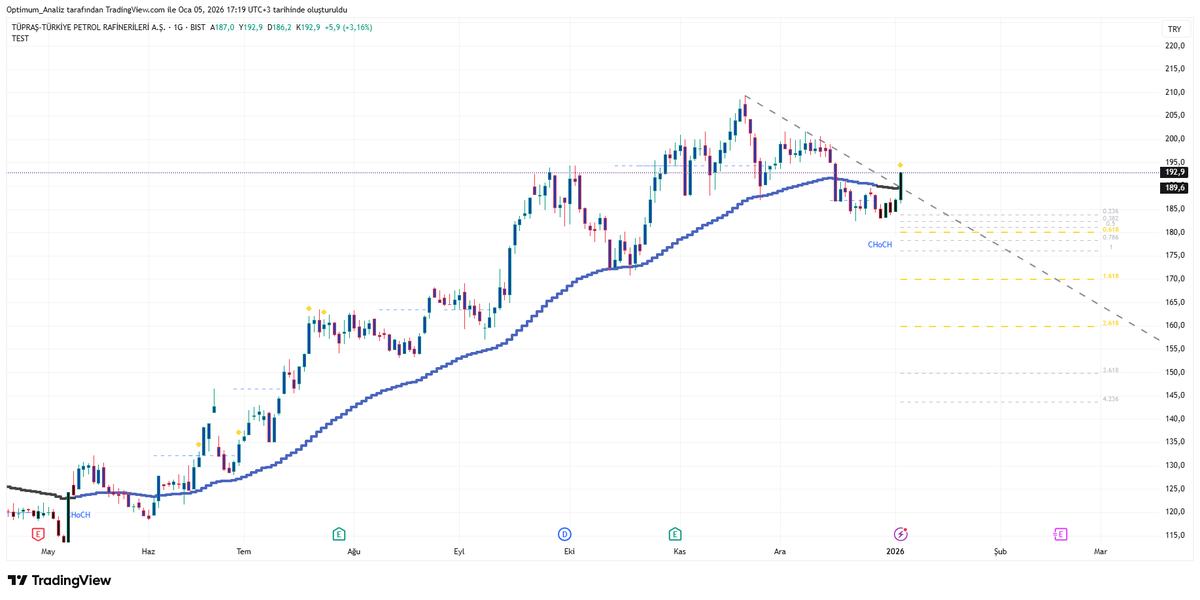Click the TRY currency label
The image size is (1200, 600).
(x=1174, y=30)
